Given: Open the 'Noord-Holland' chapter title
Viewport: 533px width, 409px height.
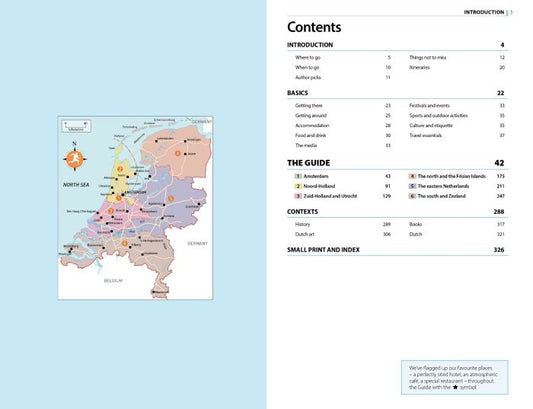Looking at the screenshot, I should click(x=319, y=186).
